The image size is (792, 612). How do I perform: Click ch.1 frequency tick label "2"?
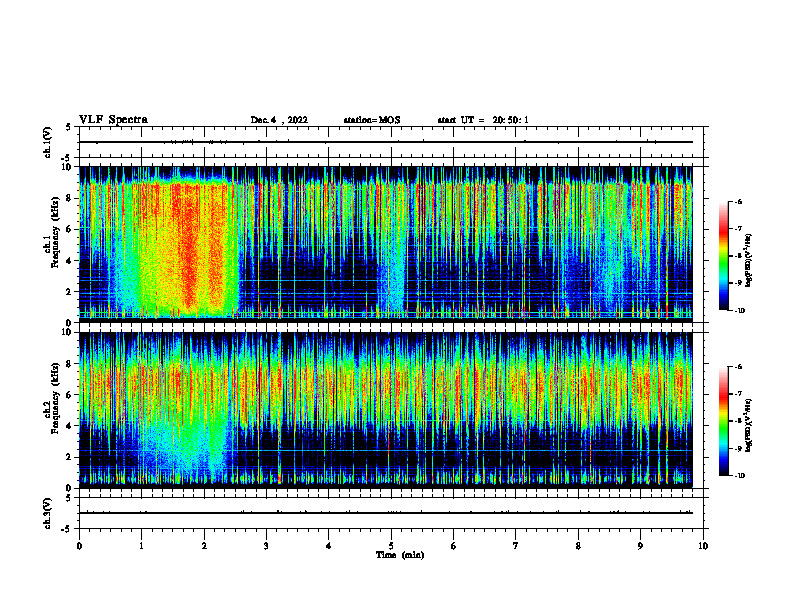click(x=69, y=292)
